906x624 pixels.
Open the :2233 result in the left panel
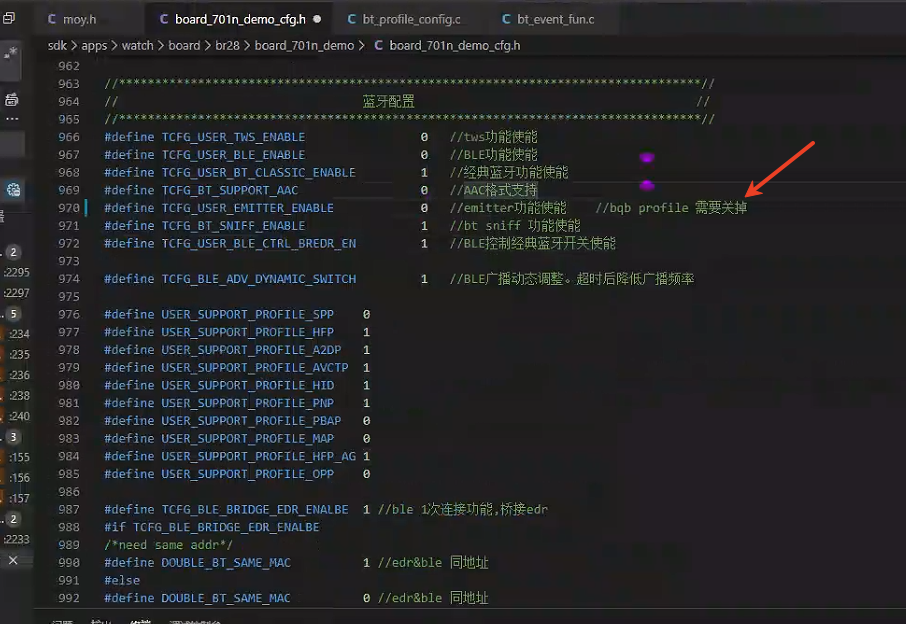(x=17, y=539)
